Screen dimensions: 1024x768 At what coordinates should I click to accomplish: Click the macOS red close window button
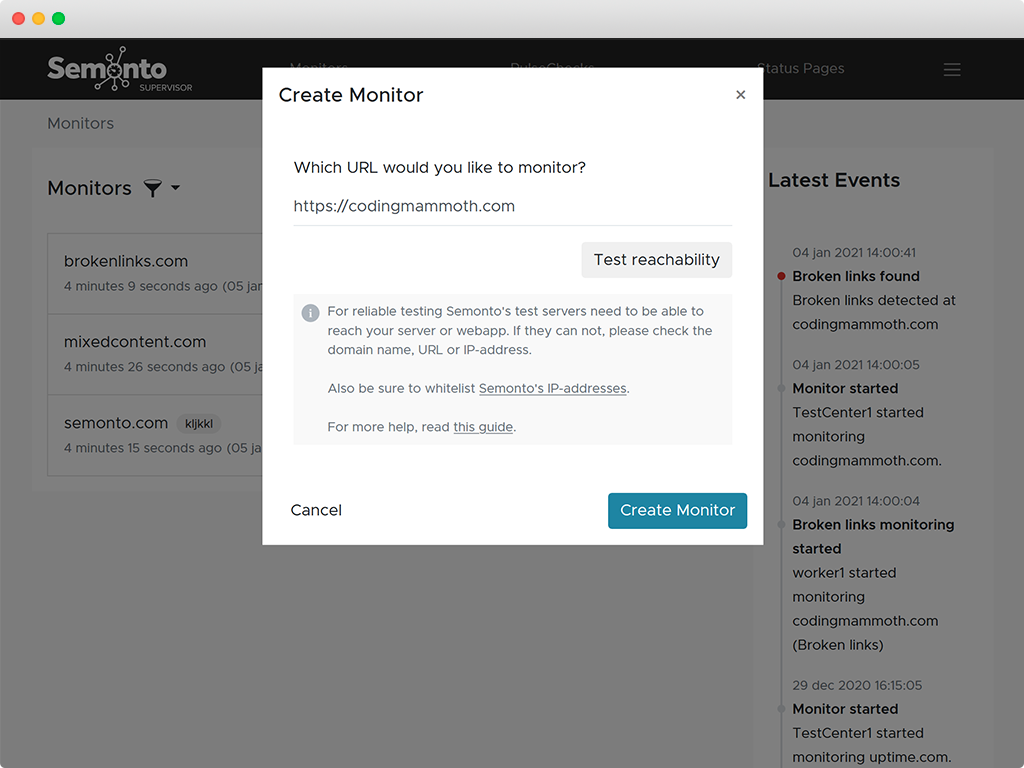[x=18, y=18]
